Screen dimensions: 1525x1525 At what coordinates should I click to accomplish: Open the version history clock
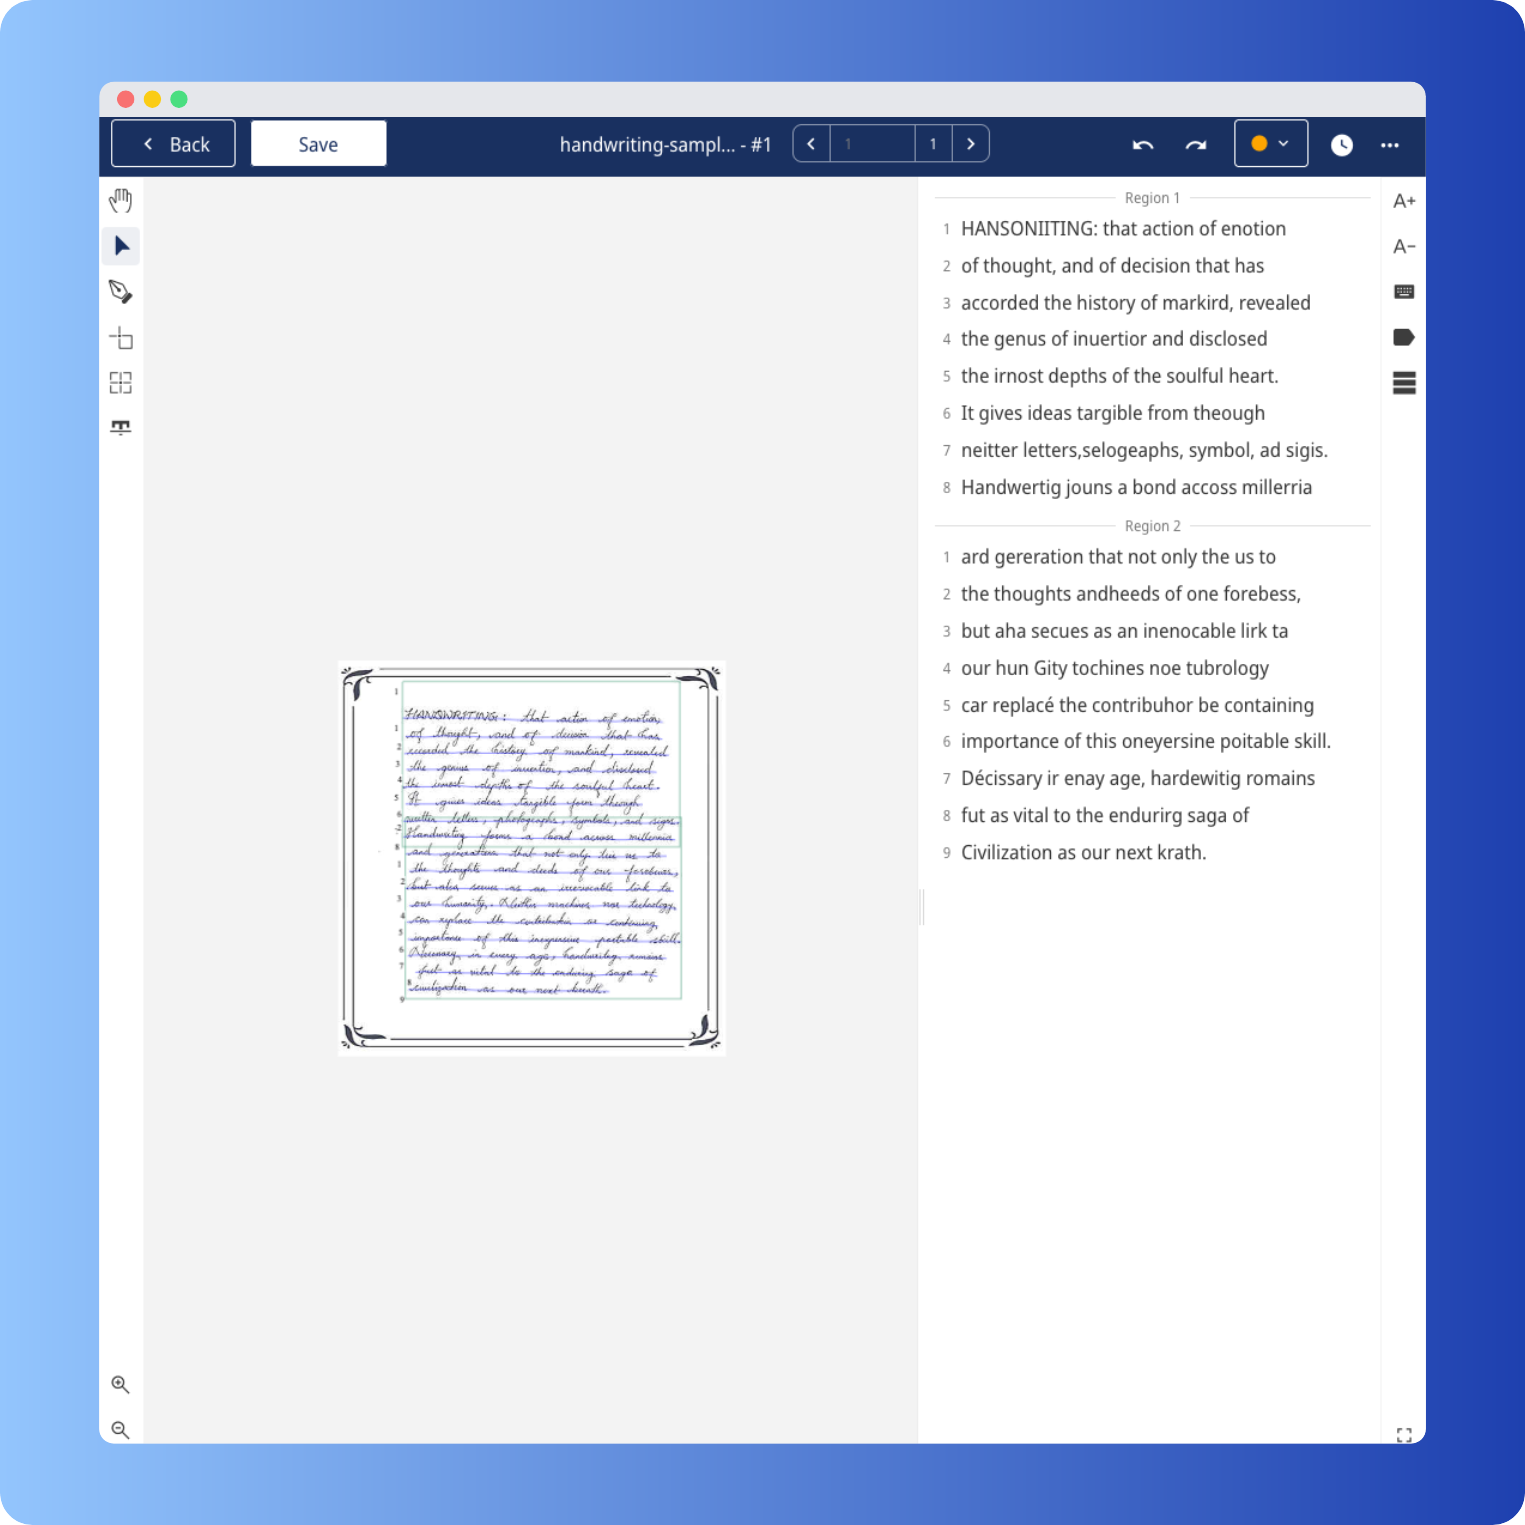coord(1341,145)
